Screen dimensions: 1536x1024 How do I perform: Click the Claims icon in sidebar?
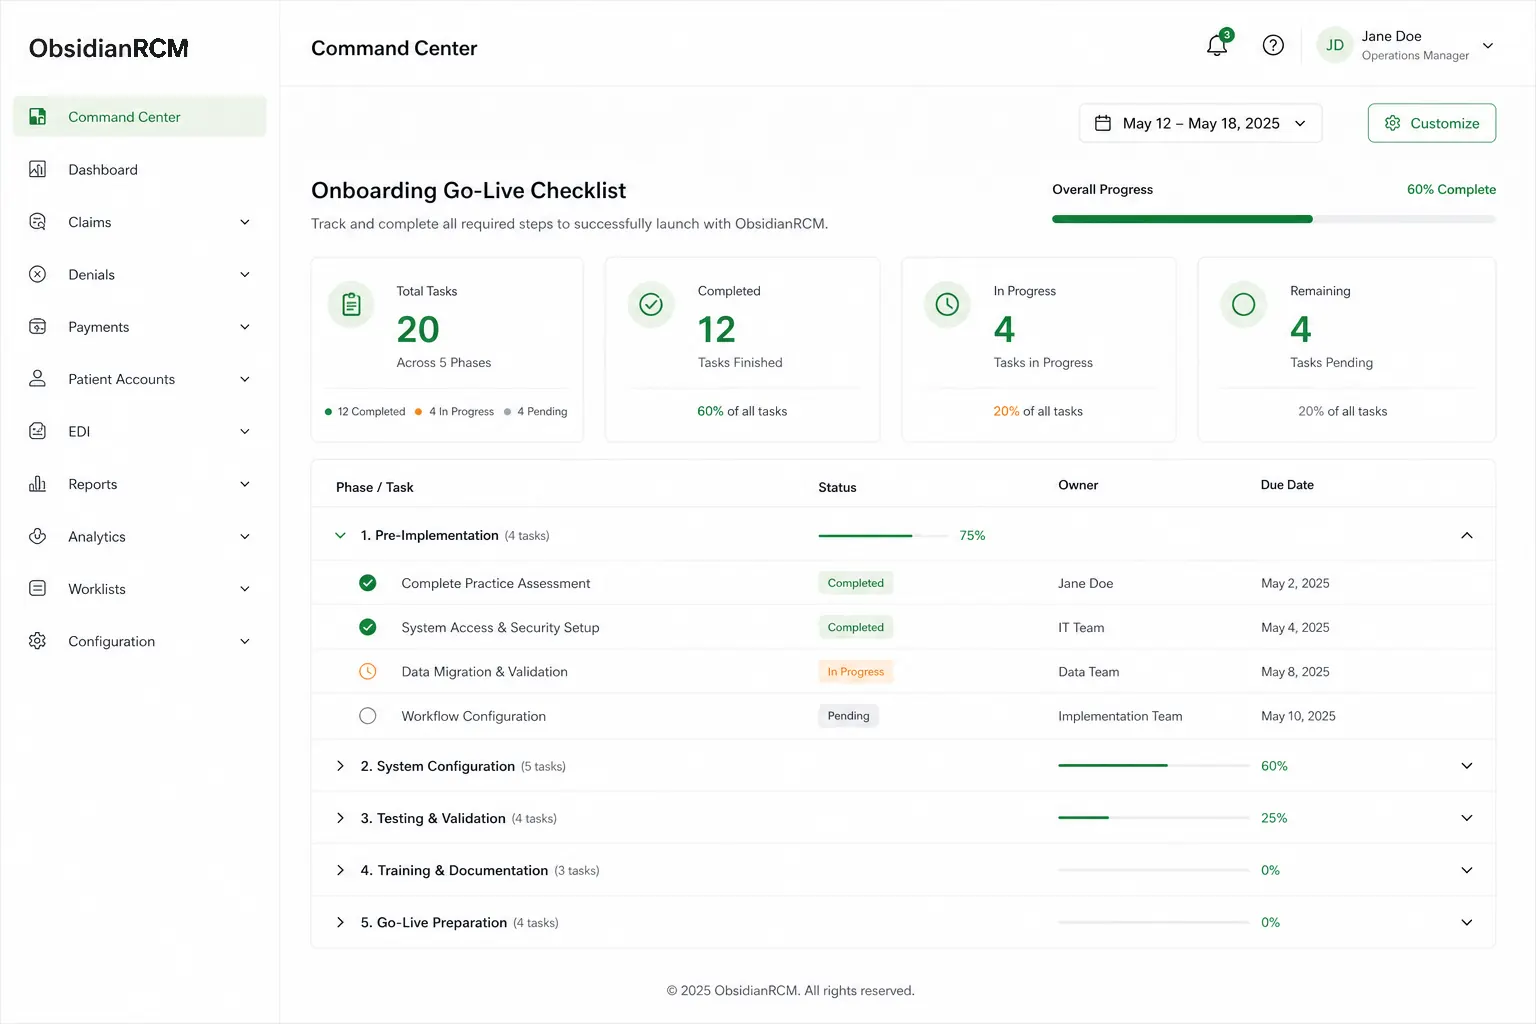pyautogui.click(x=38, y=222)
